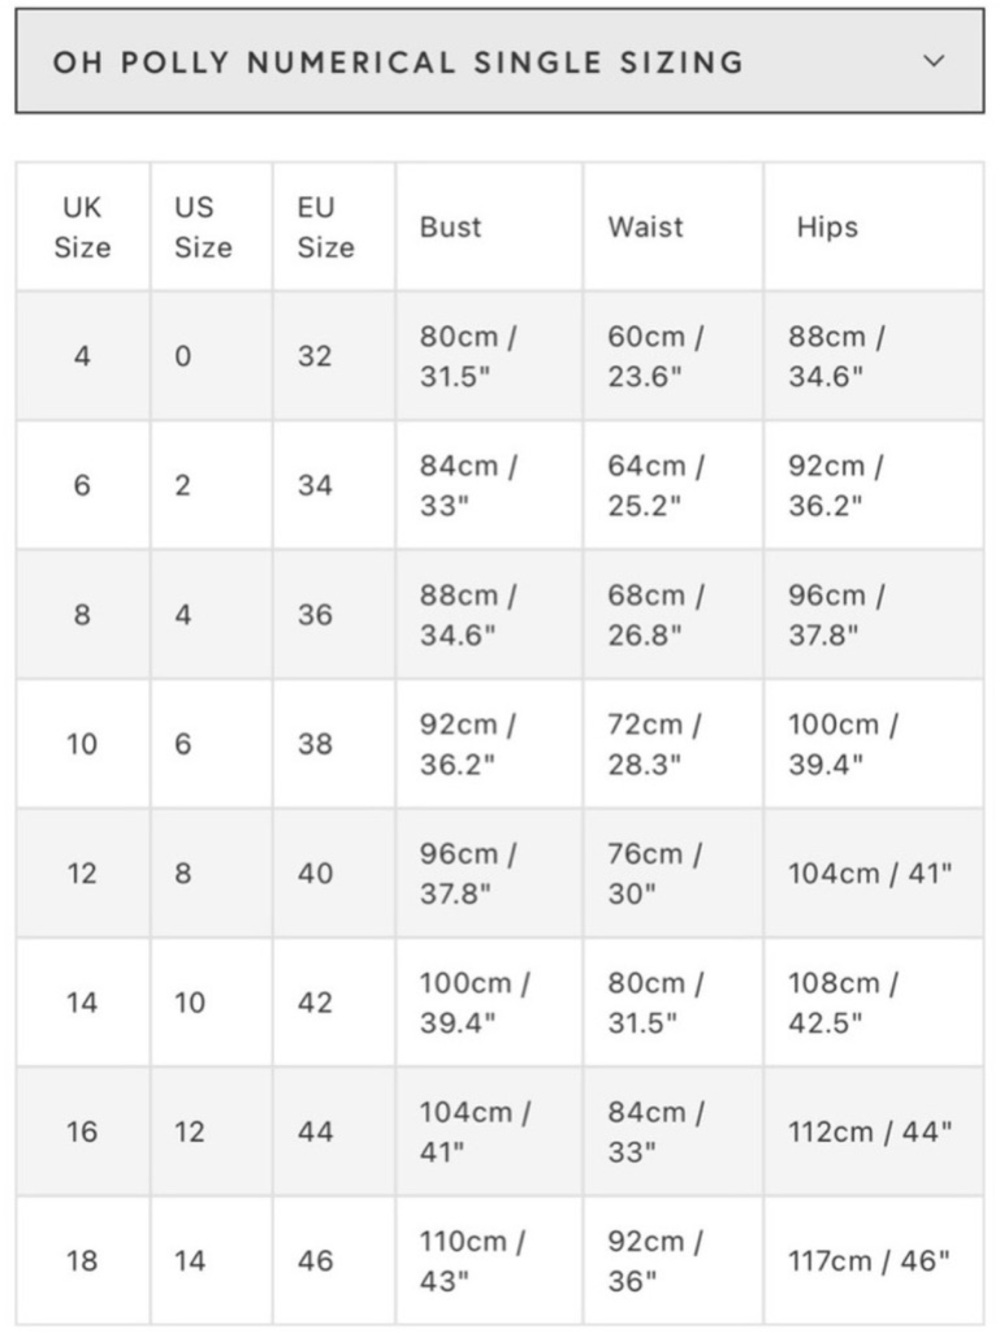
Task: Select EU size 34 cell
Action: 334,485
